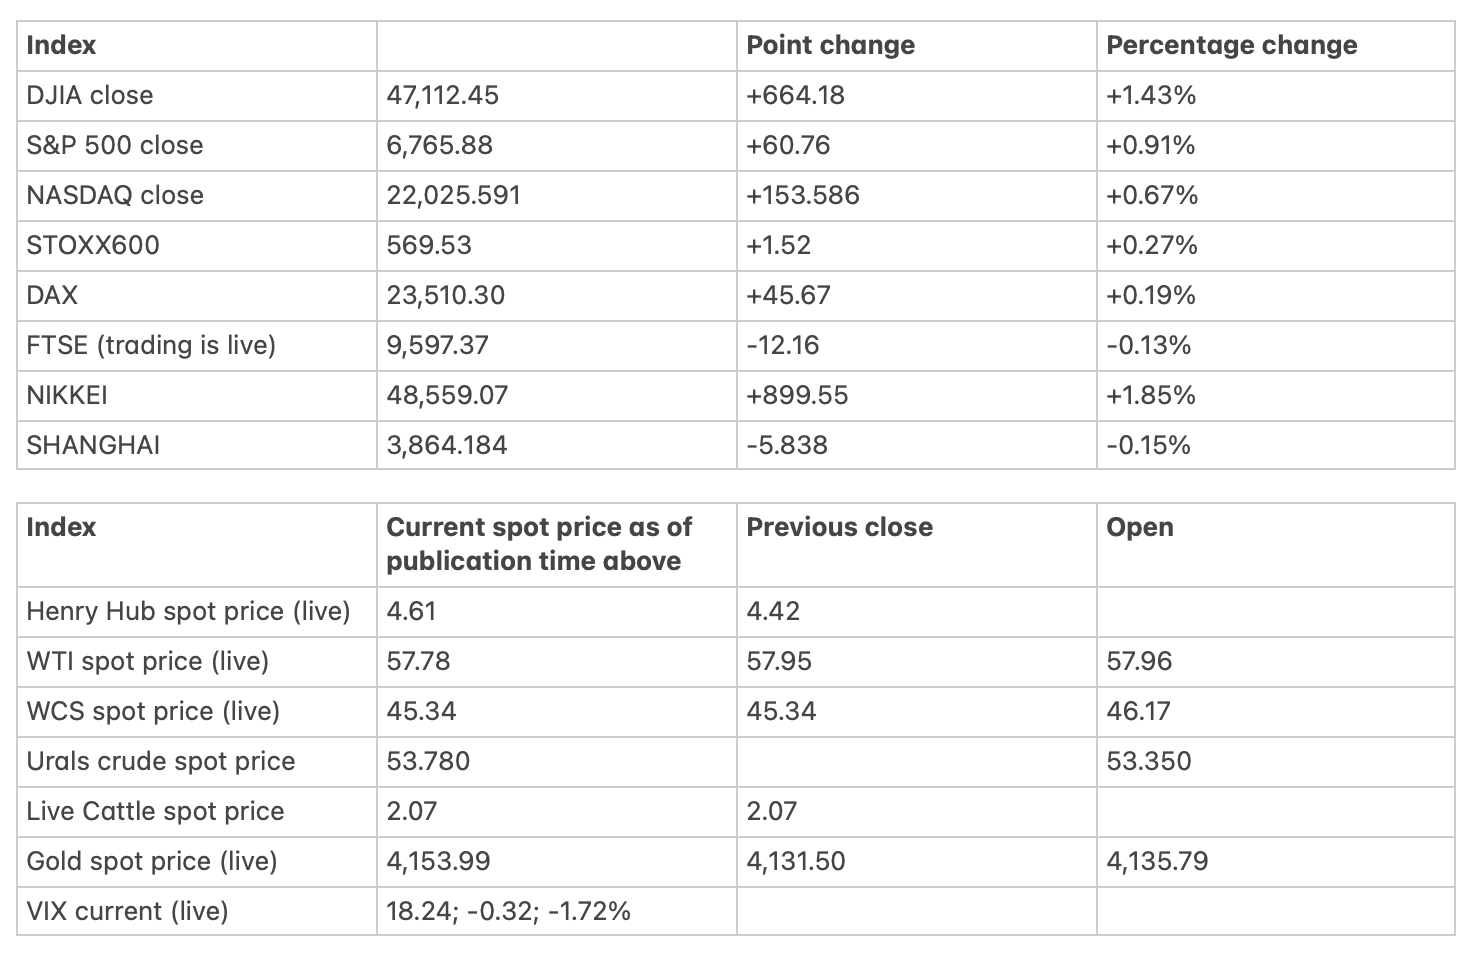Click the NASDAQ point change +153.586

pos(803,195)
